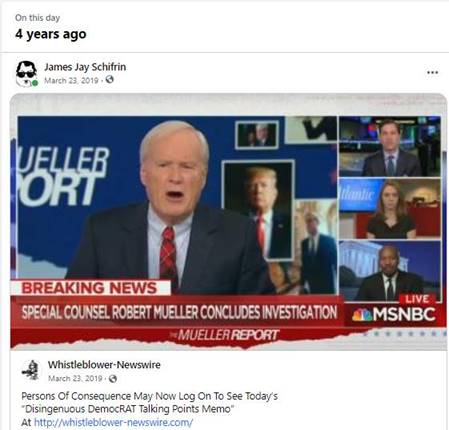This screenshot has width=449, height=430.
Task: Click Whistleblower-Newswire's March 23, 2019 timestamp
Action: [x=75, y=379]
